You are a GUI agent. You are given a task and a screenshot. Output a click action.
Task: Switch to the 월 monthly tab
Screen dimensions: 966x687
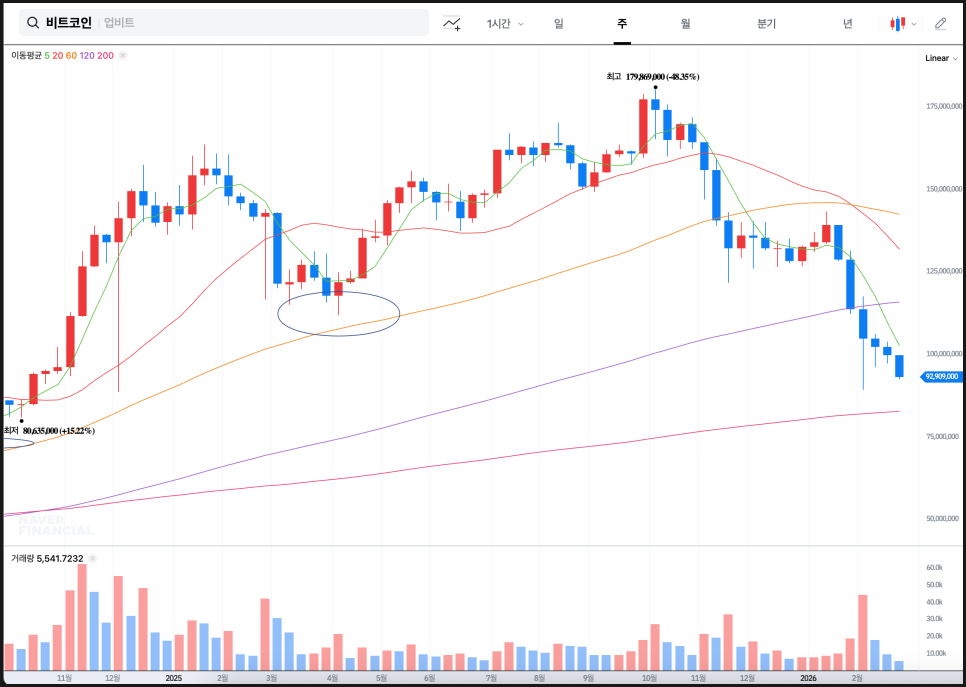coord(685,23)
